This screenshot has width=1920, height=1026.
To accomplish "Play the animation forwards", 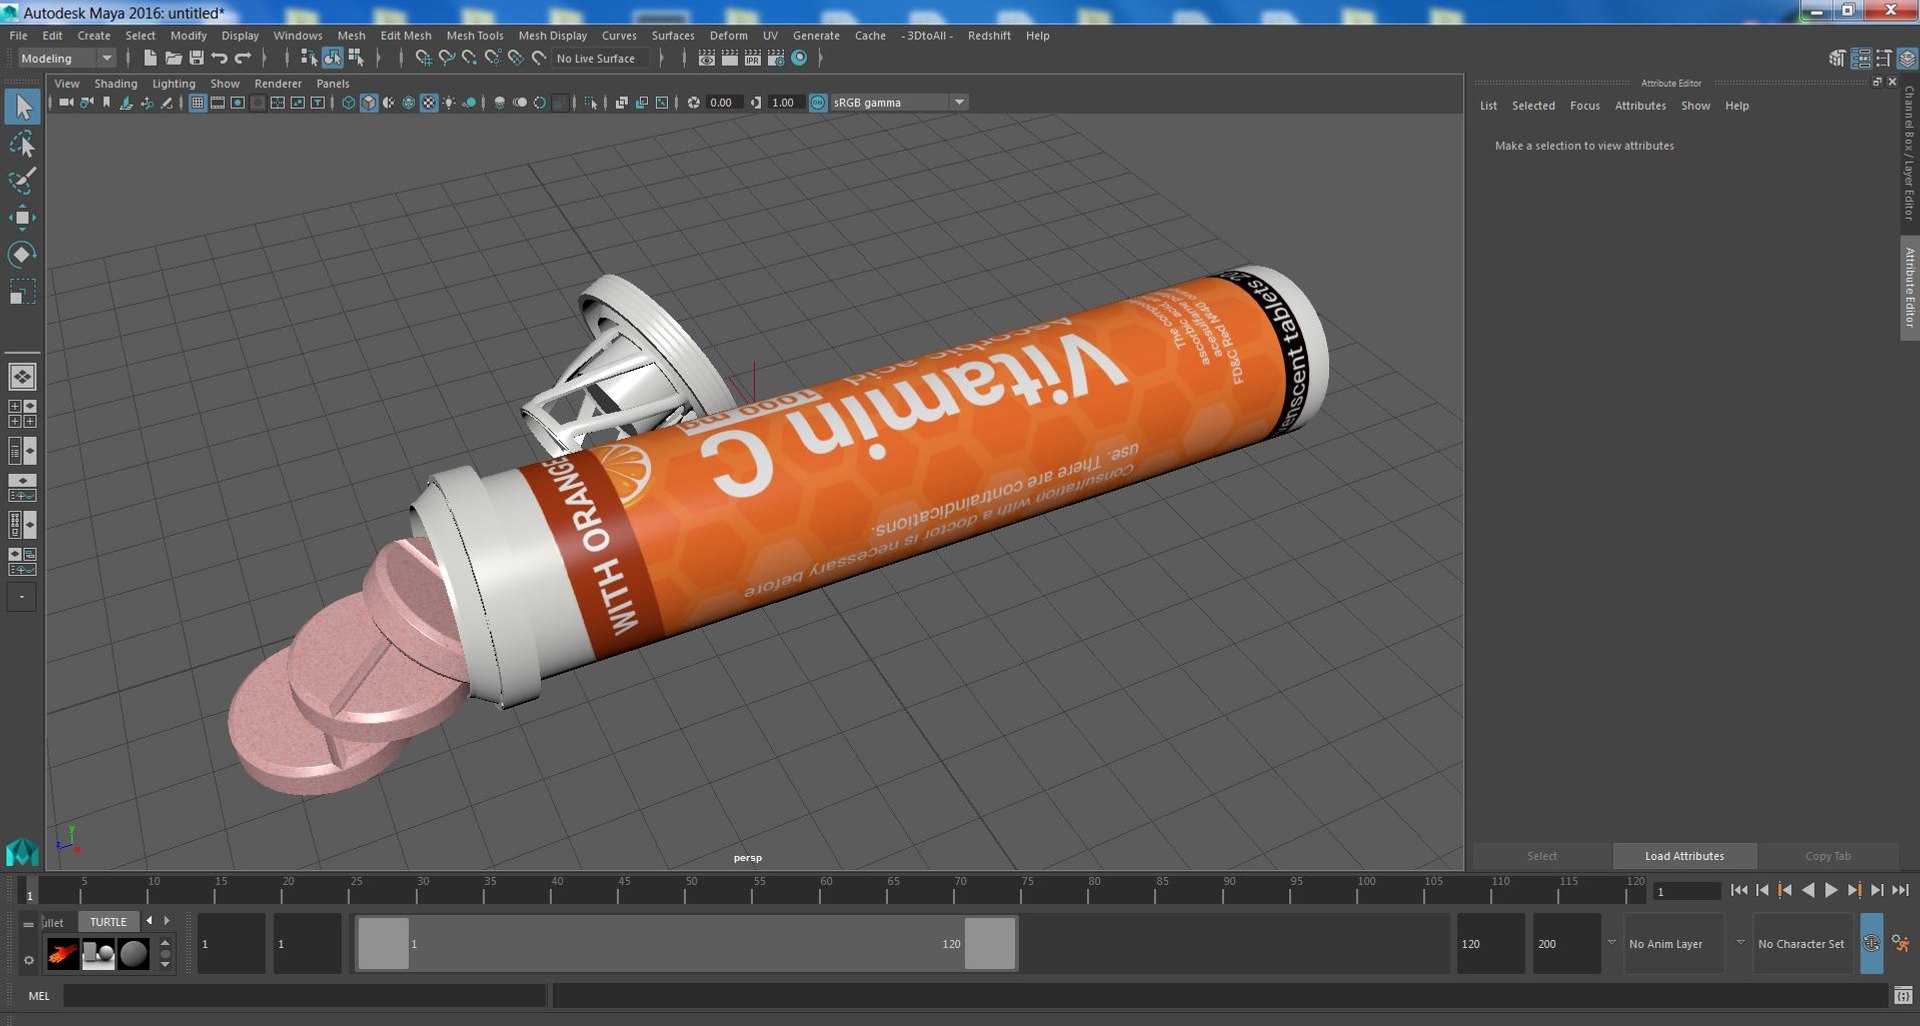I will pyautogui.click(x=1831, y=890).
